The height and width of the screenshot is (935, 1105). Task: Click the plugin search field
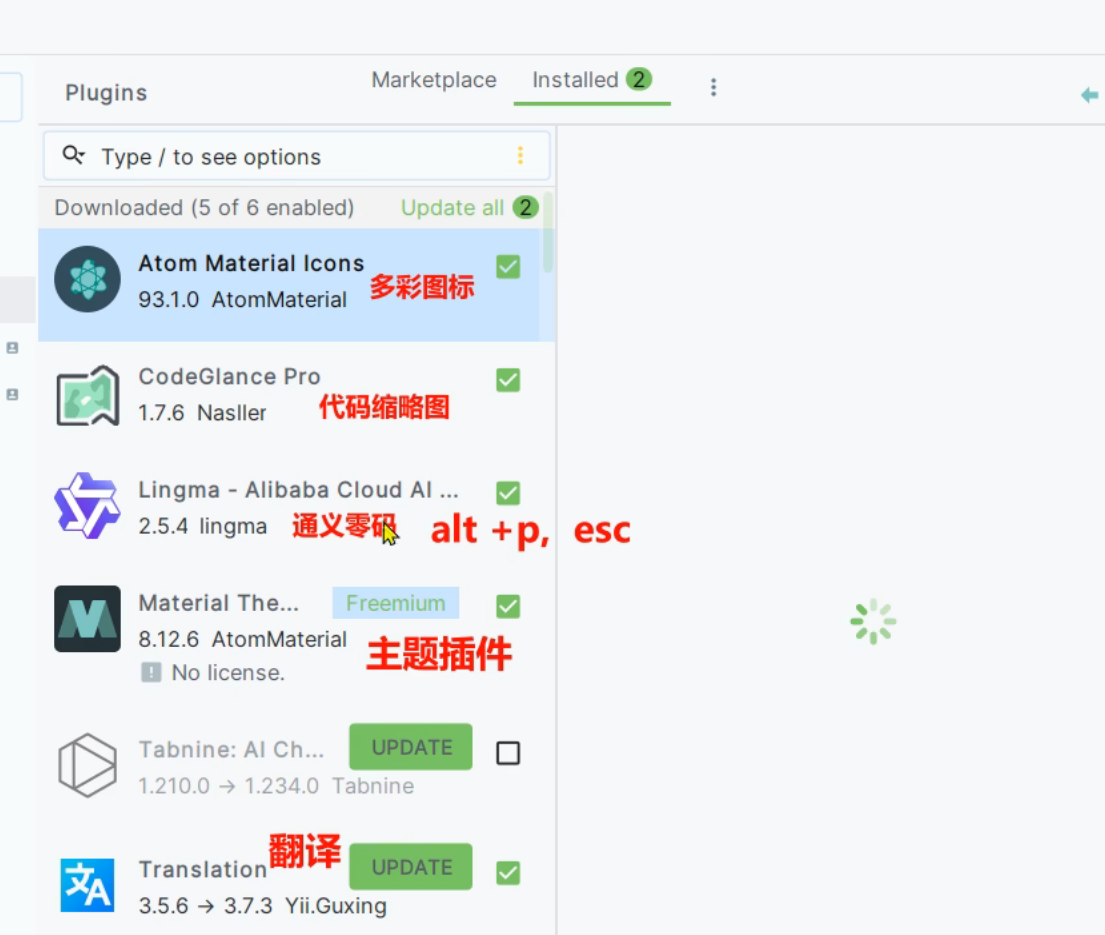pyautogui.click(x=296, y=156)
